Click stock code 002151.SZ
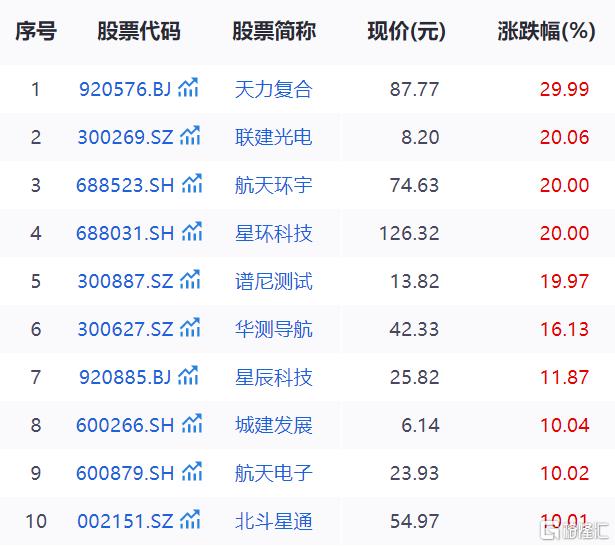Screen dimensions: 615x547 tap(125, 521)
